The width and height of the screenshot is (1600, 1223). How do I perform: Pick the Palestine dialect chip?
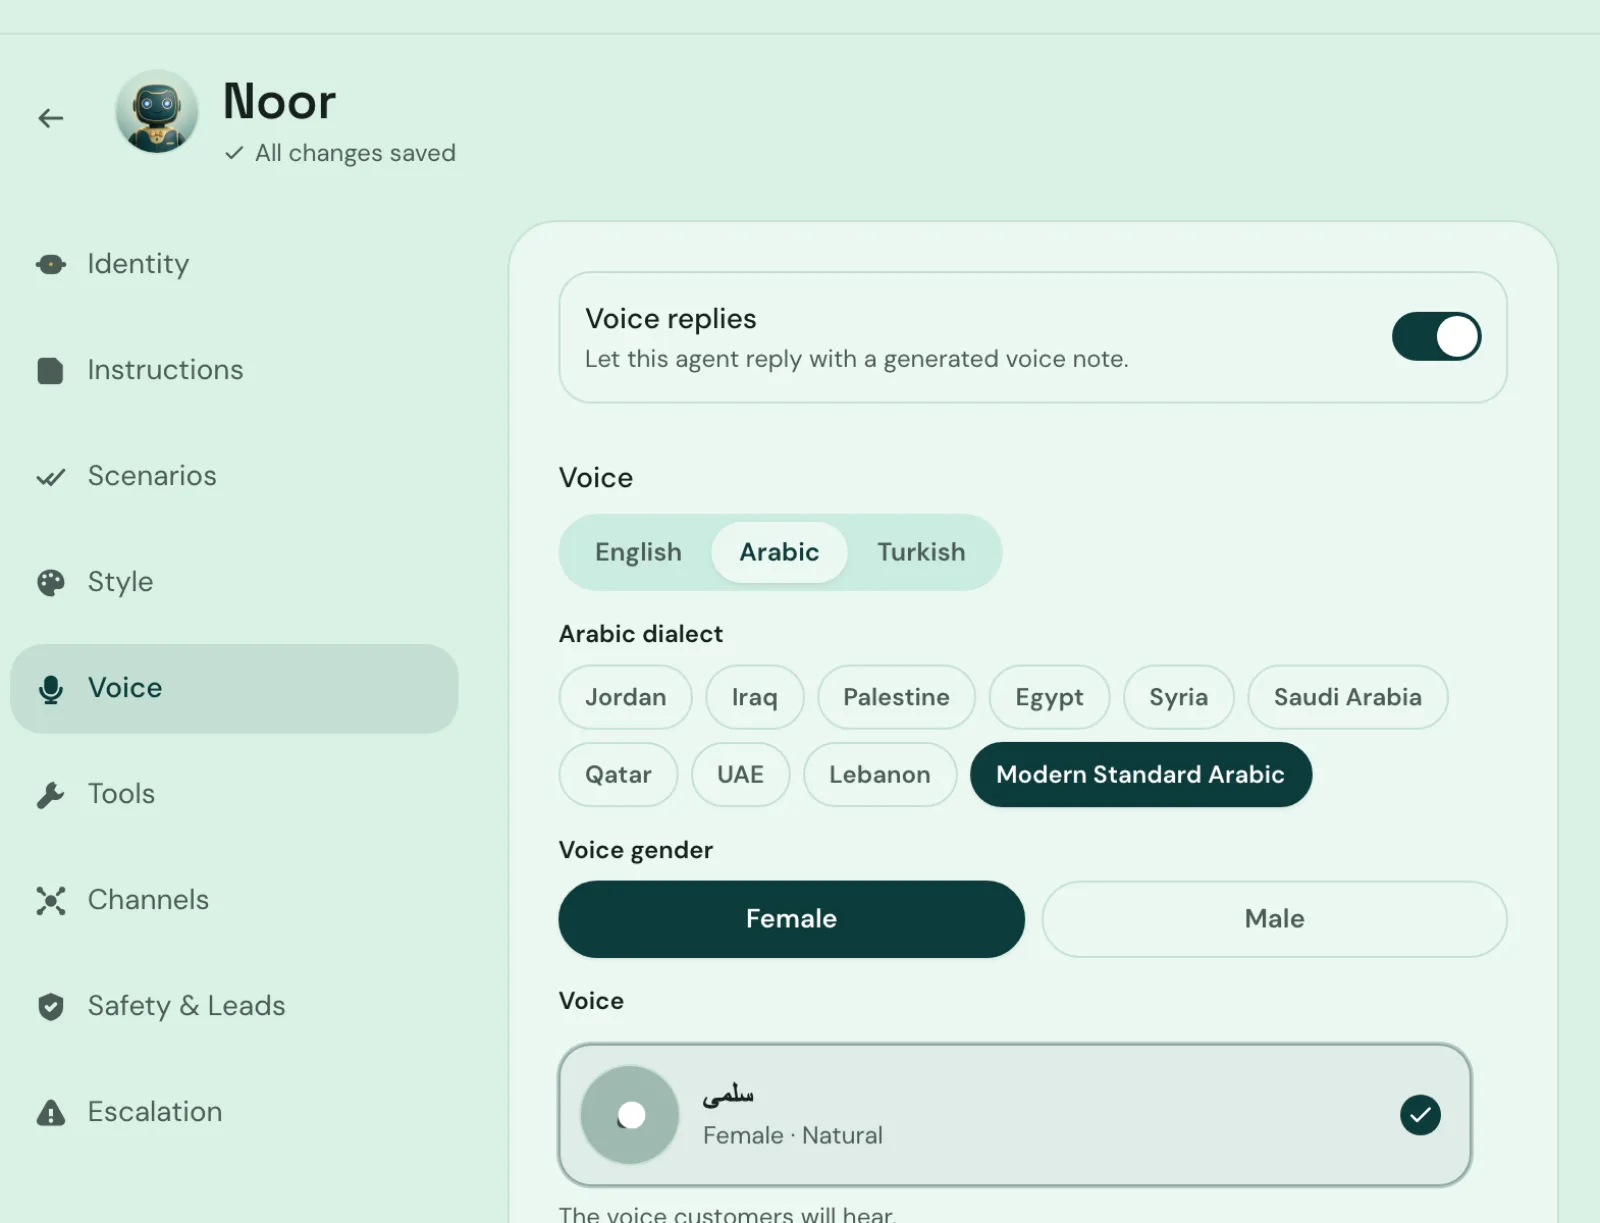point(896,697)
